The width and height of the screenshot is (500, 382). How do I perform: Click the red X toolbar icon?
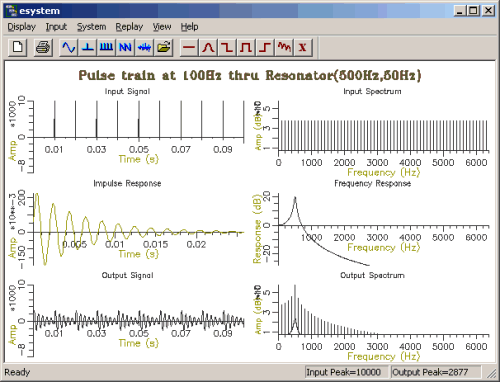[x=303, y=47]
